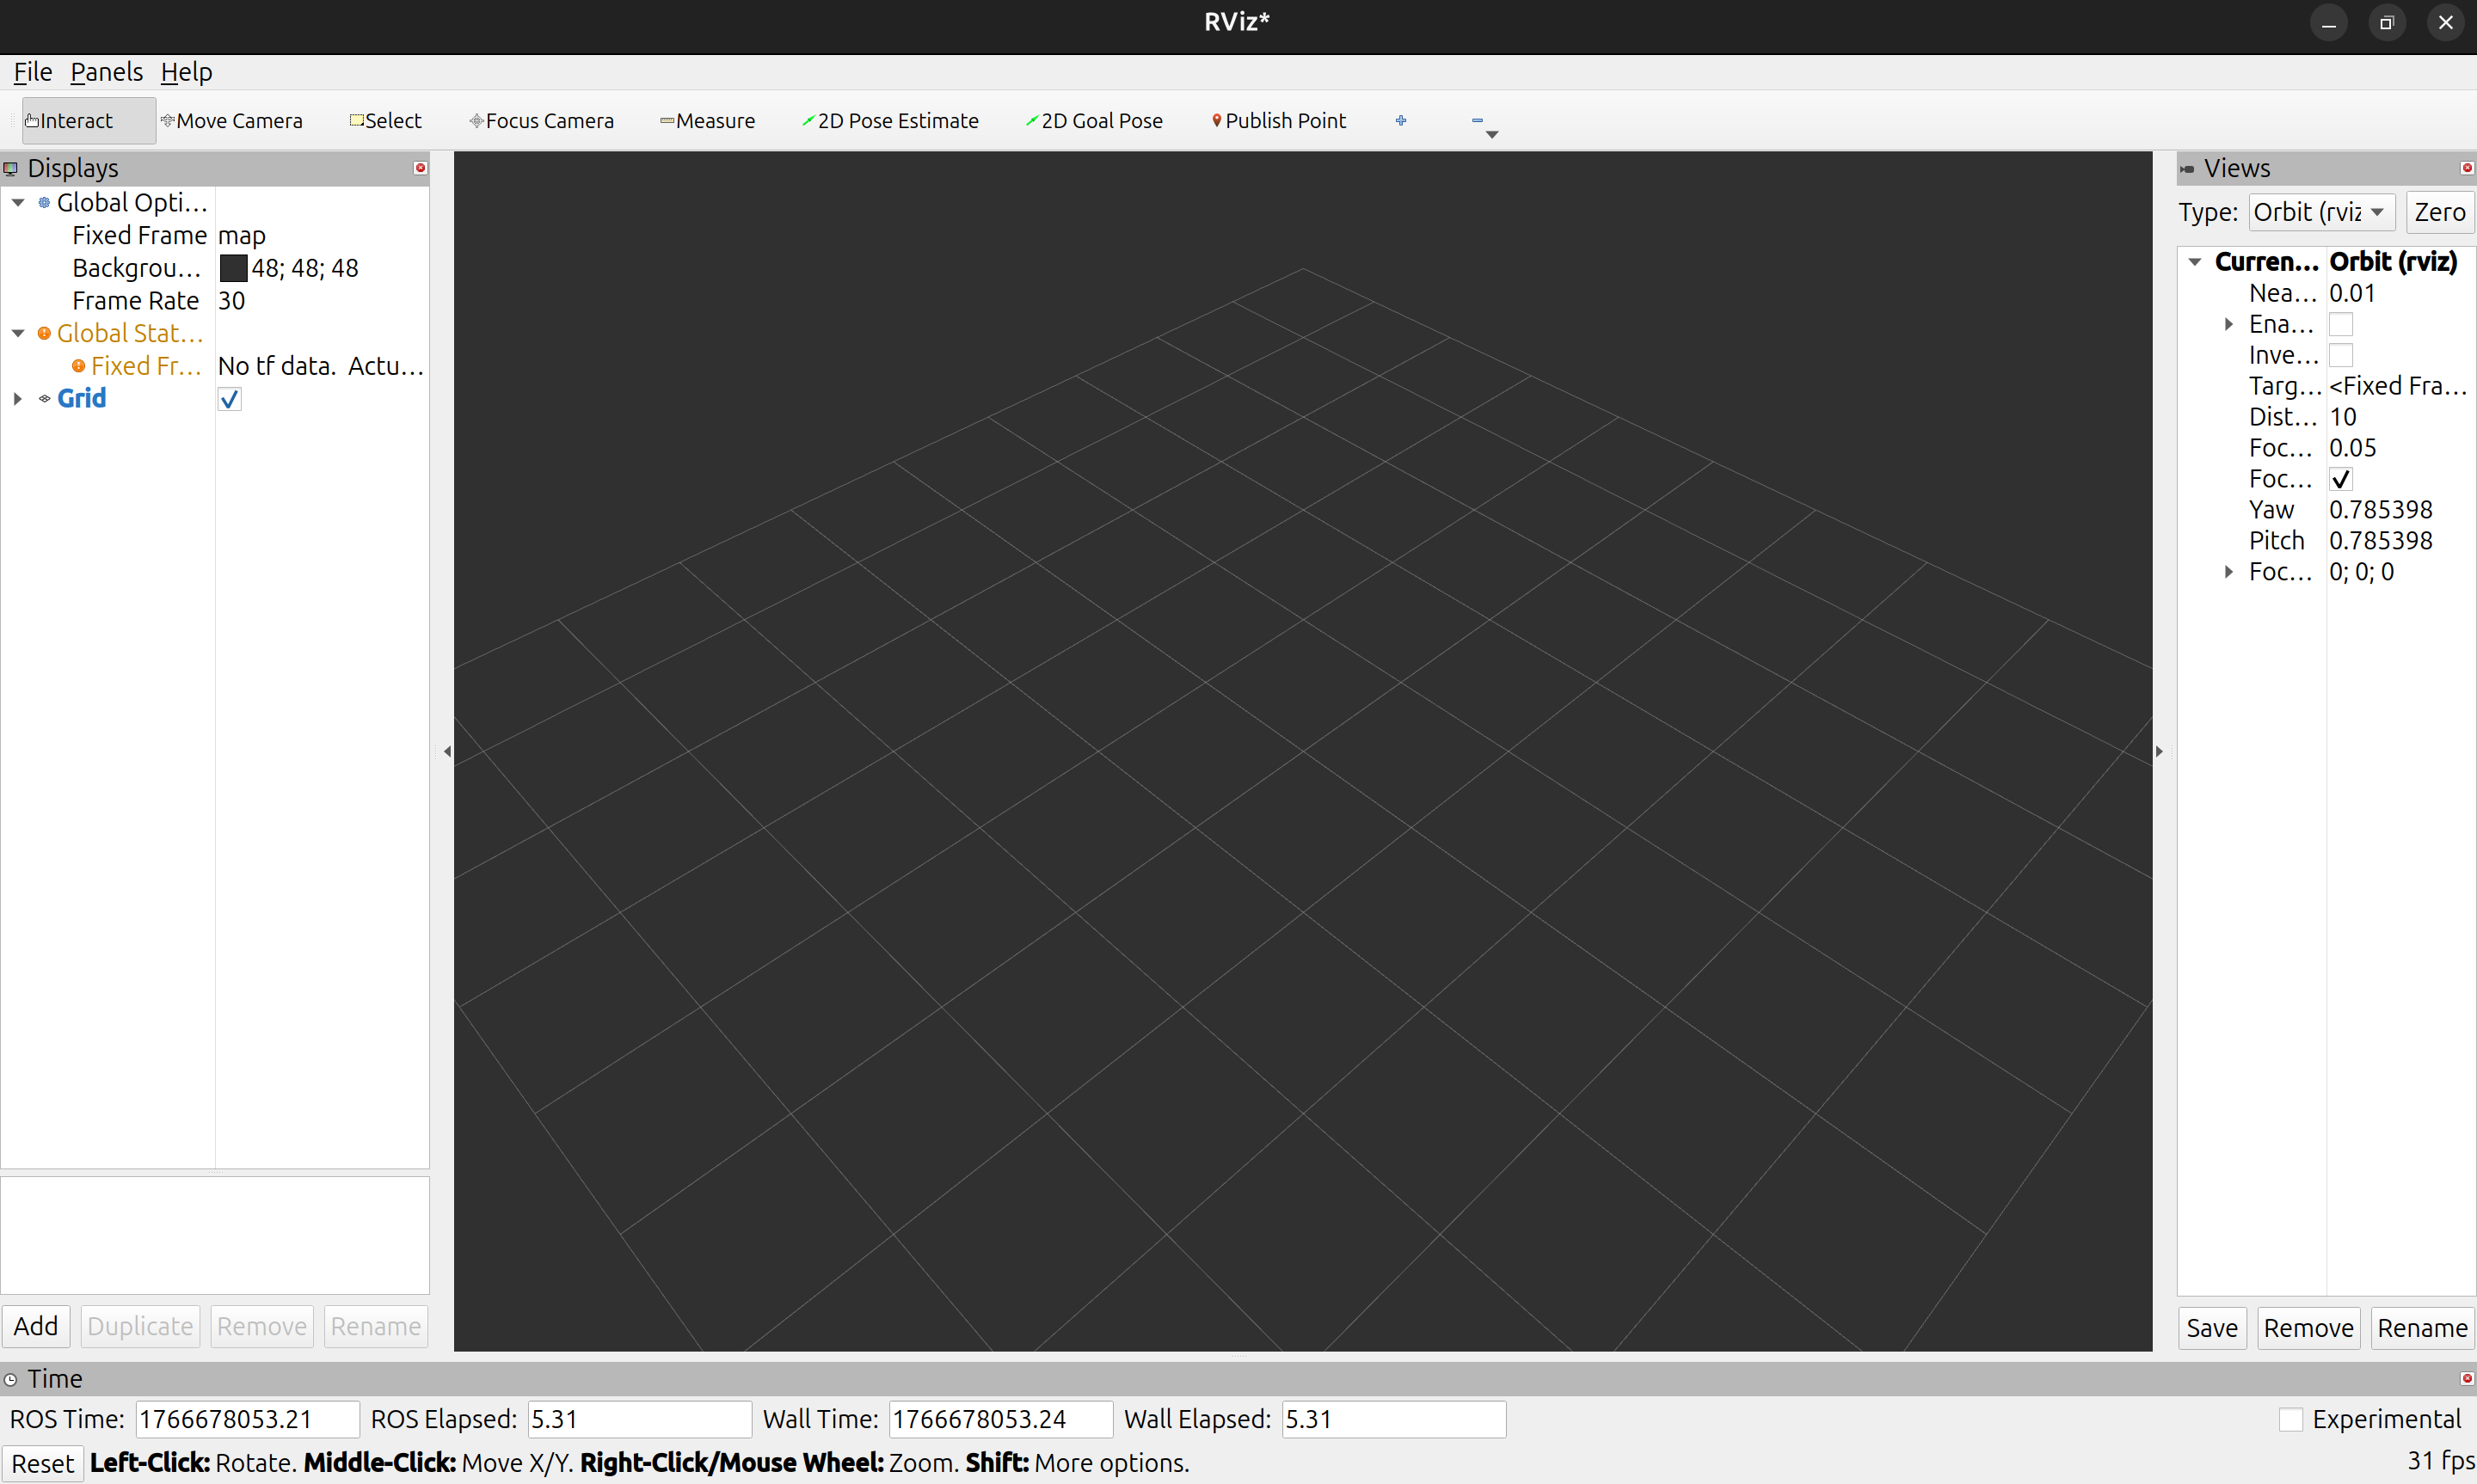Close the Views panel
Image resolution: width=2477 pixels, height=1484 pixels.
click(2467, 168)
